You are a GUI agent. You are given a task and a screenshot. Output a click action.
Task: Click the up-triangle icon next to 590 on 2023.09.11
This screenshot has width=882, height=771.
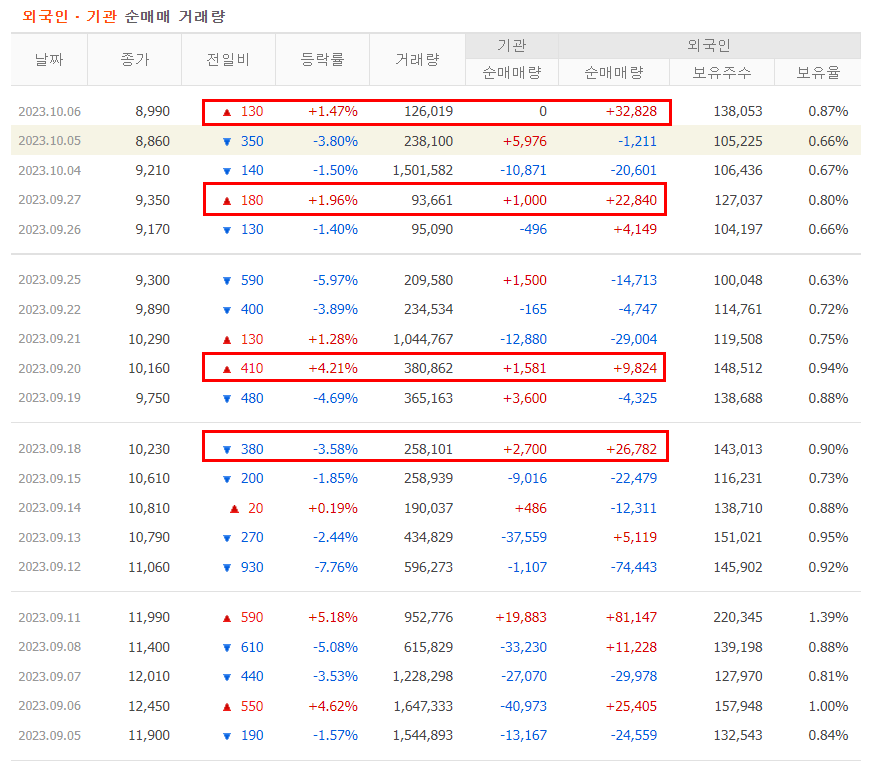[226, 618]
